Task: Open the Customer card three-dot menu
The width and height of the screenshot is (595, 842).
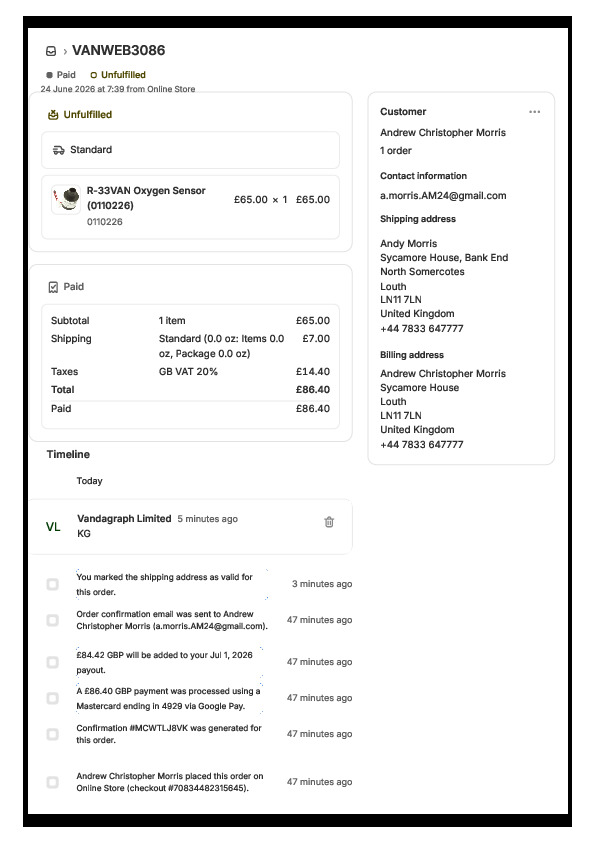Action: pos(534,112)
